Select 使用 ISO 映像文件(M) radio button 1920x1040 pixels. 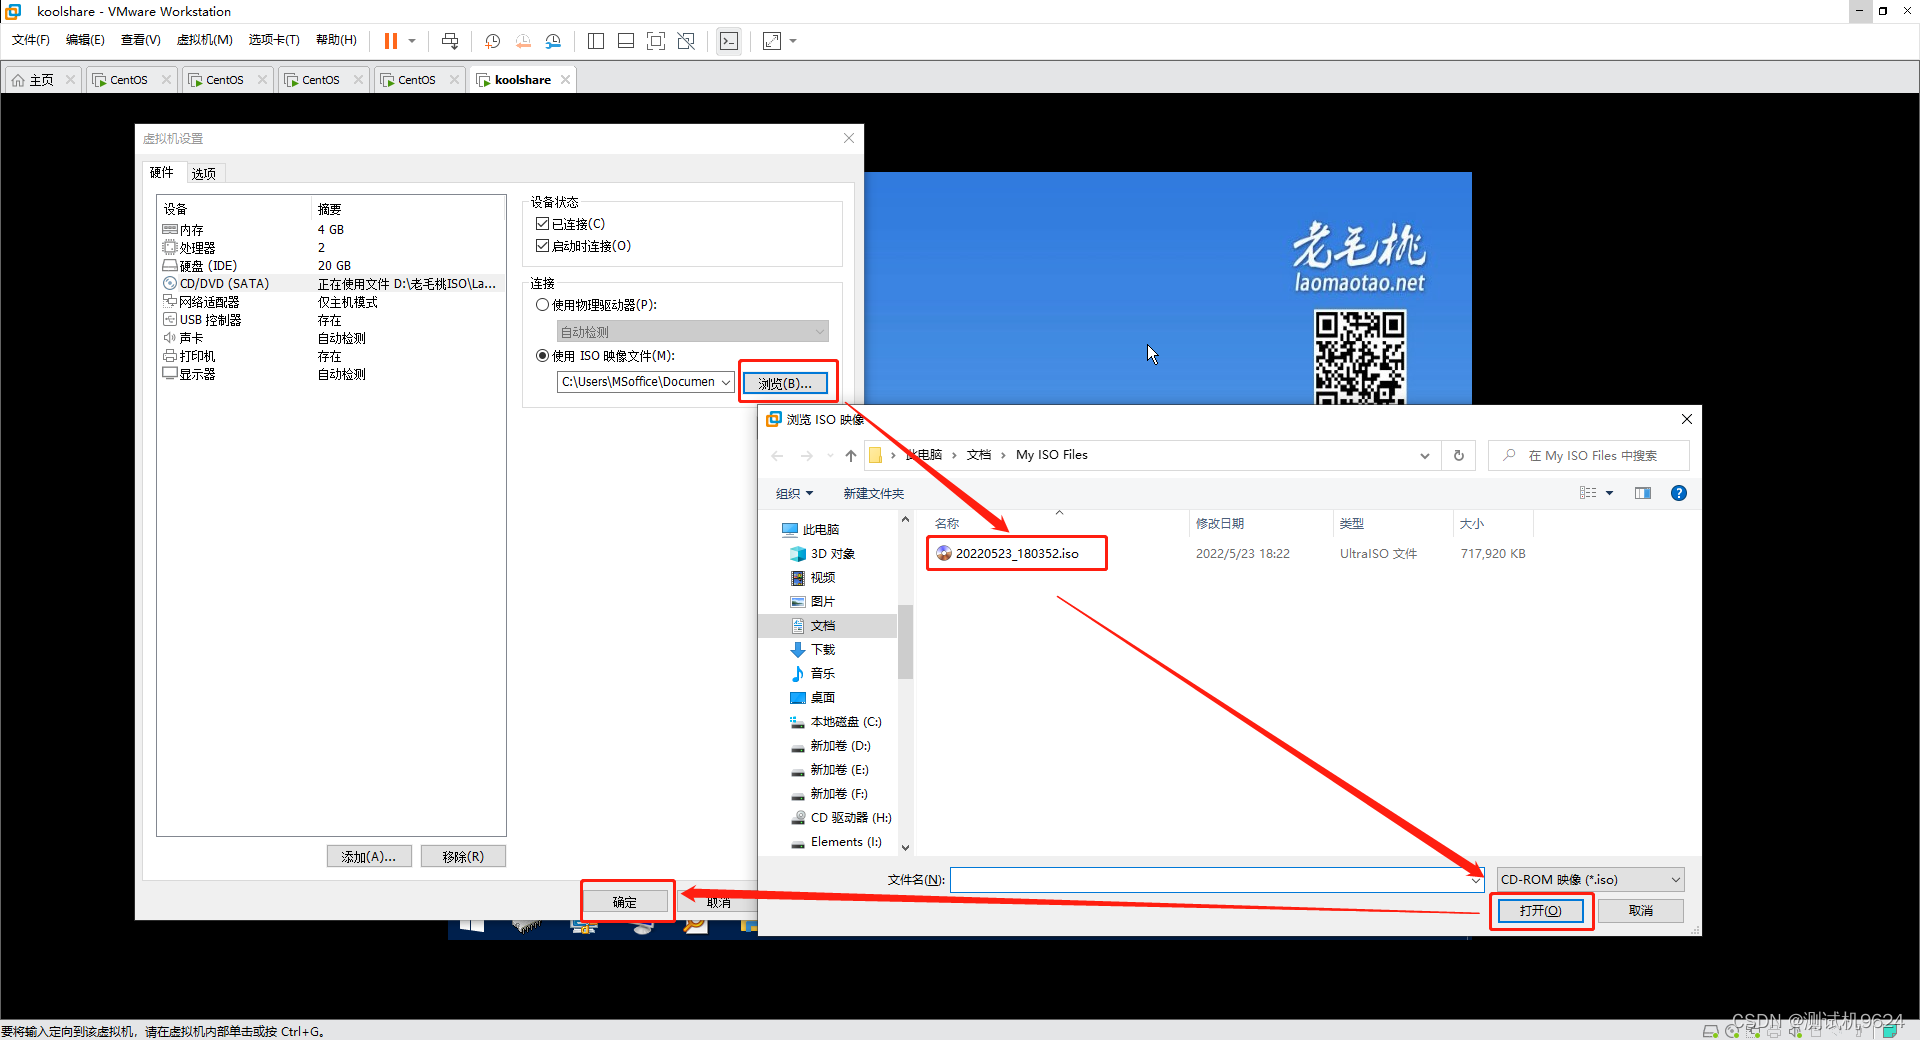click(x=543, y=356)
